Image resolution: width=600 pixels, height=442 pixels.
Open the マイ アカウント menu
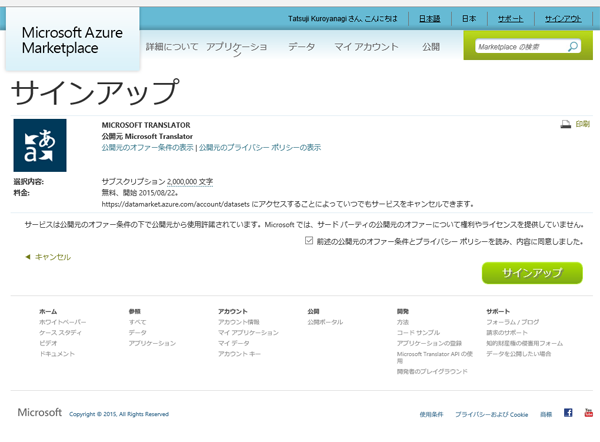pyautogui.click(x=366, y=47)
